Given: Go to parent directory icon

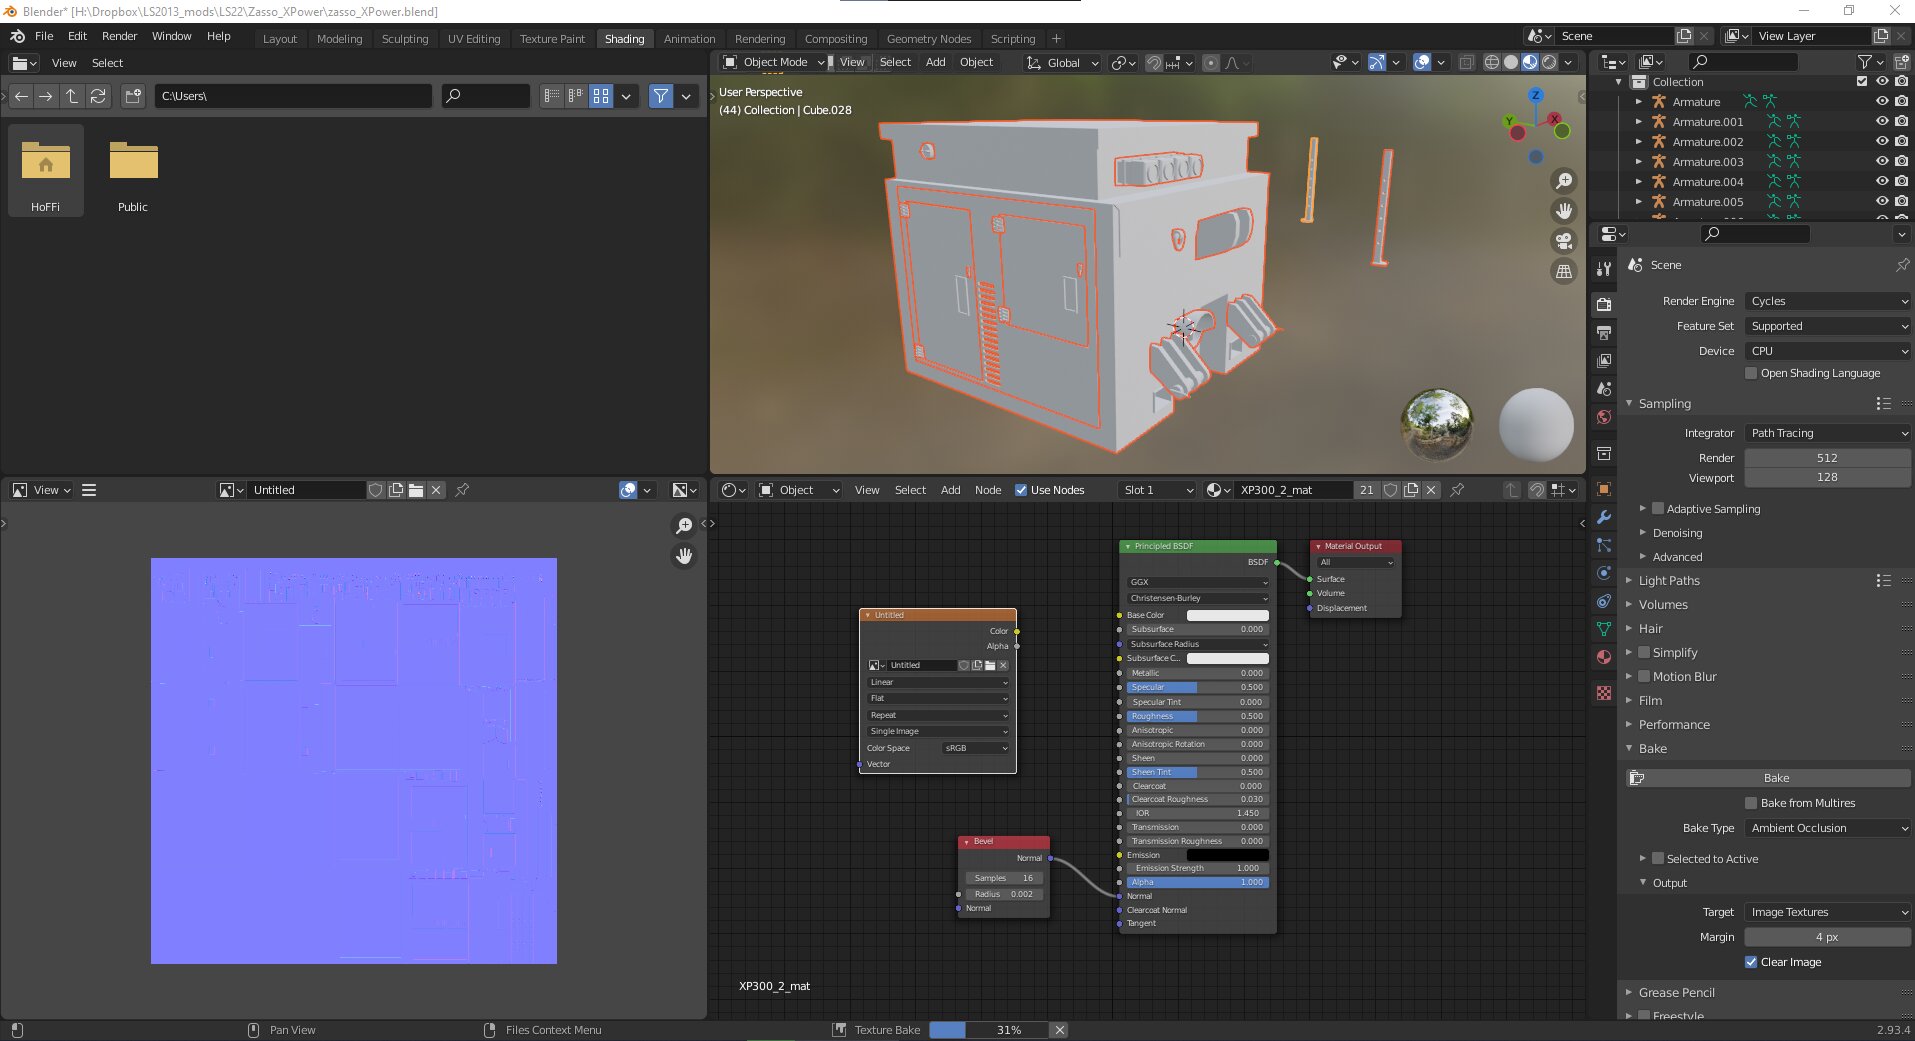Looking at the screenshot, I should [72, 96].
